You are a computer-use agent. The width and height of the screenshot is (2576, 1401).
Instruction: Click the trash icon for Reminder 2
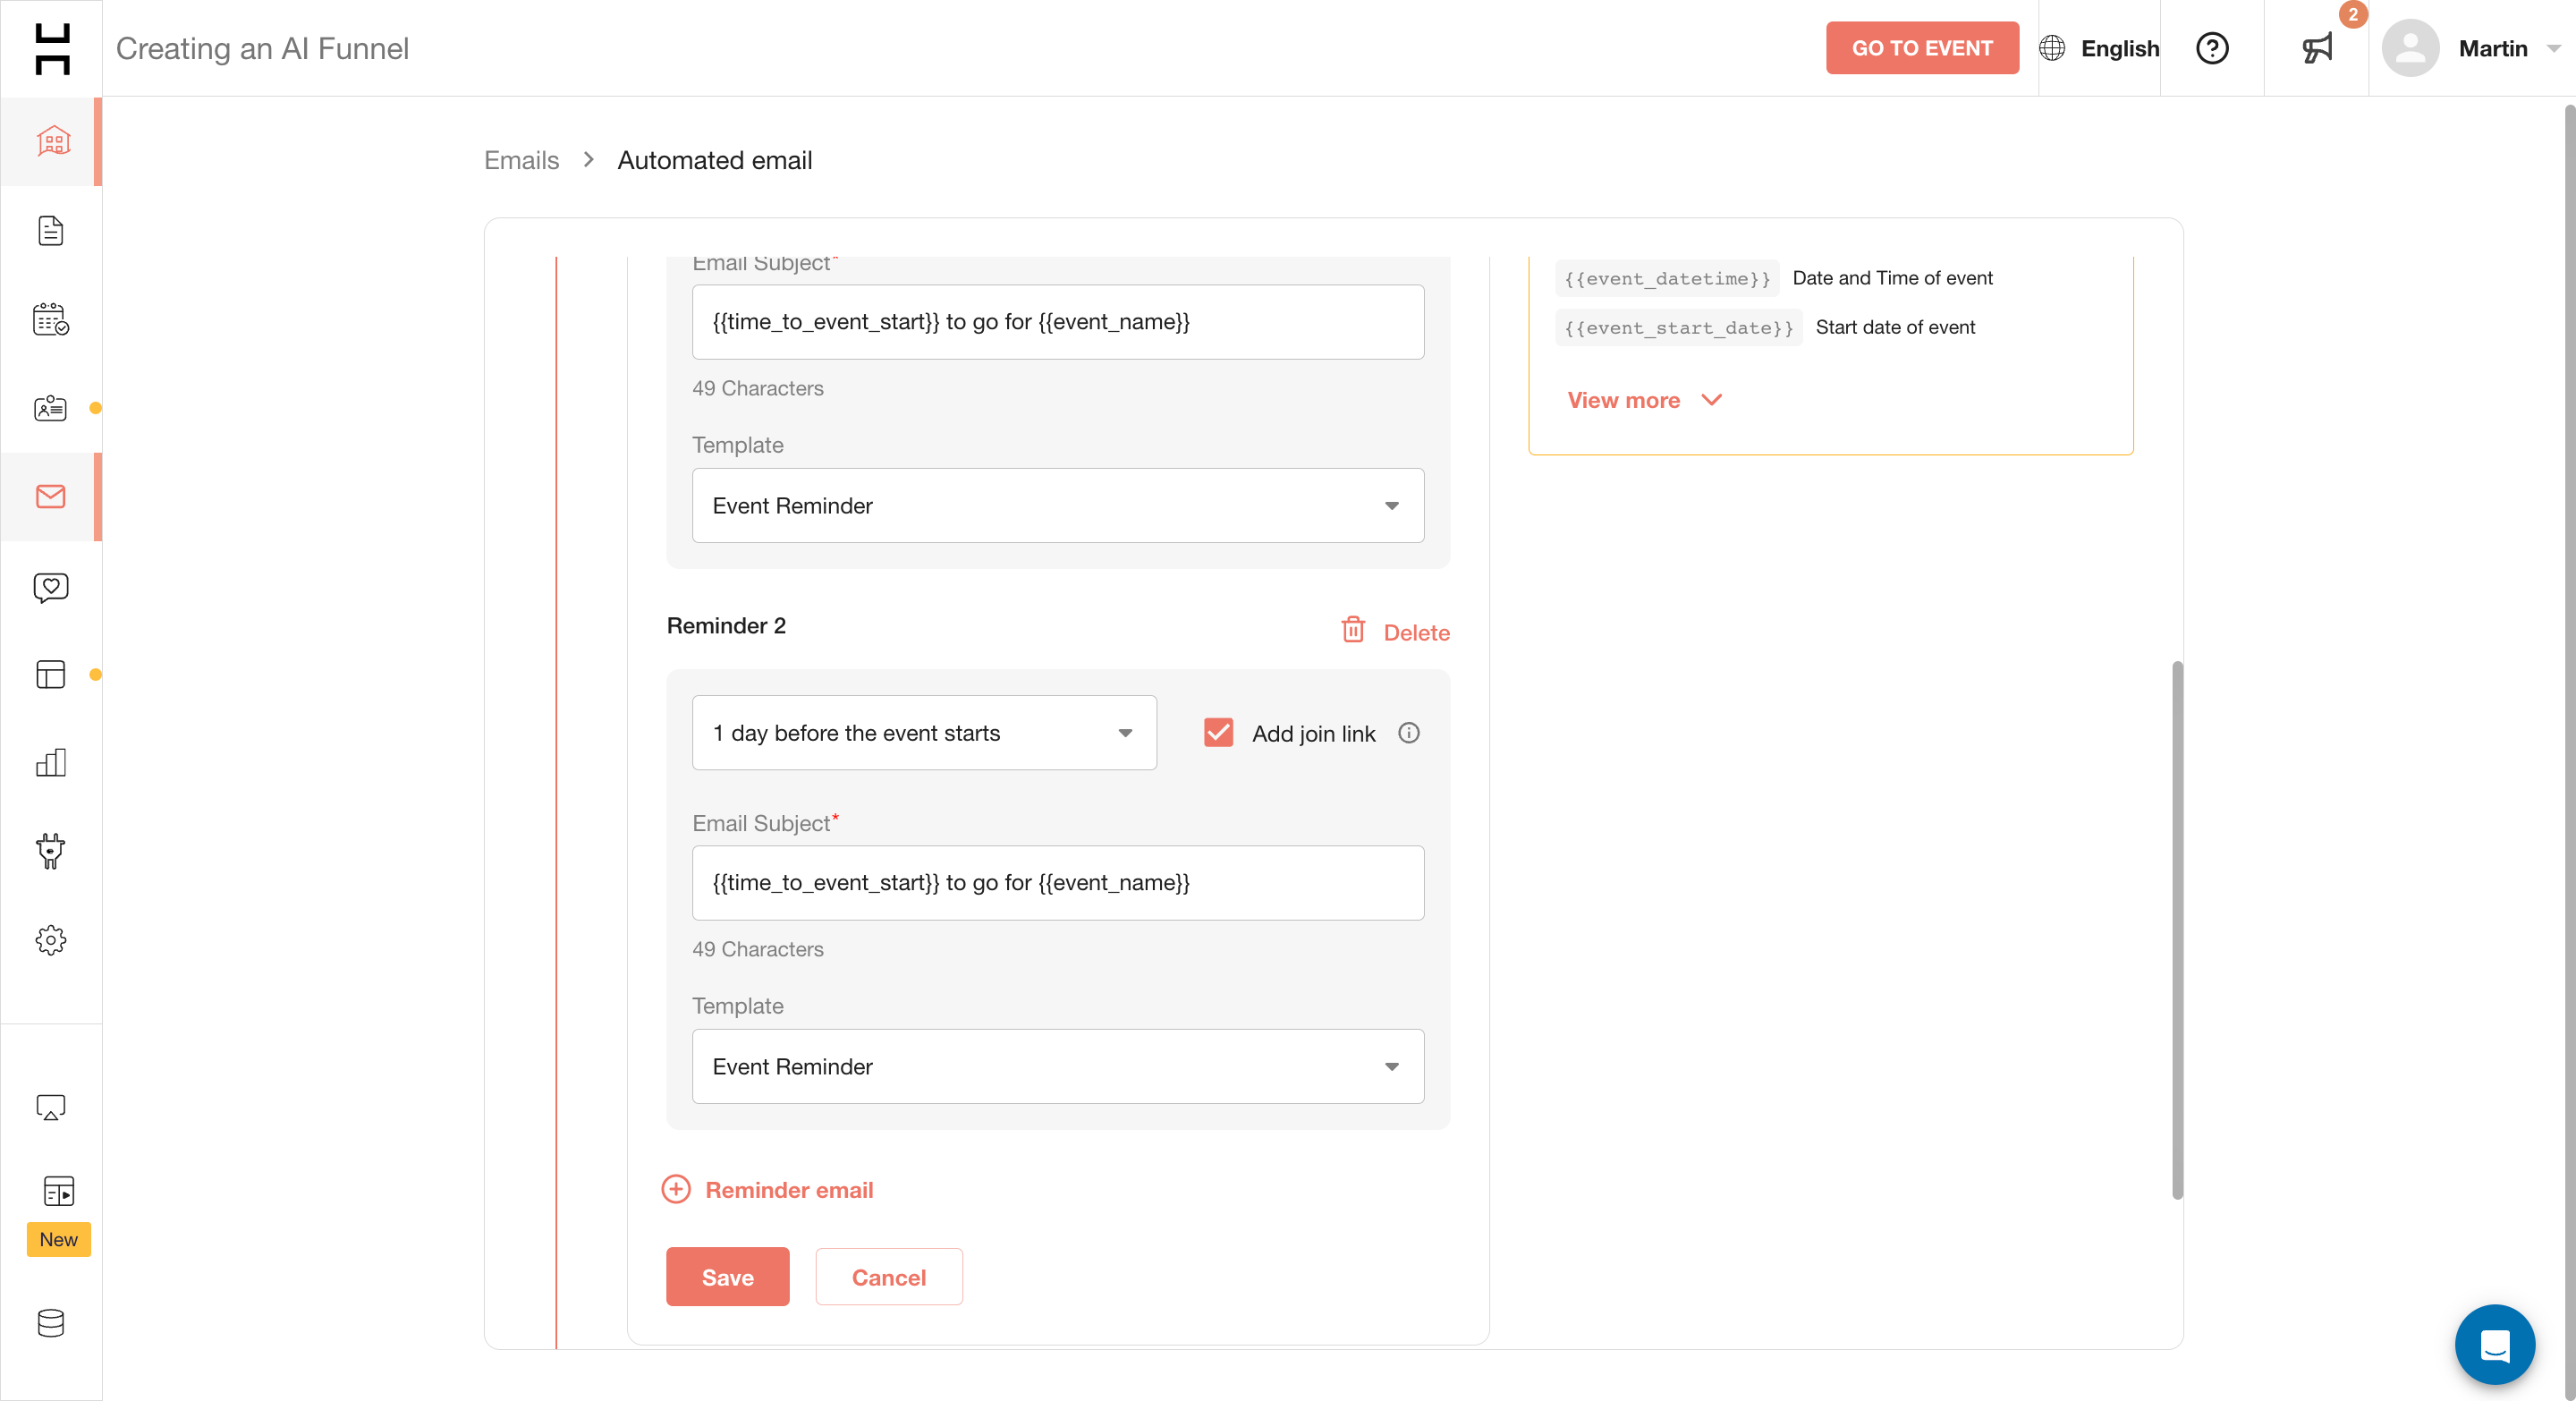coord(1353,630)
